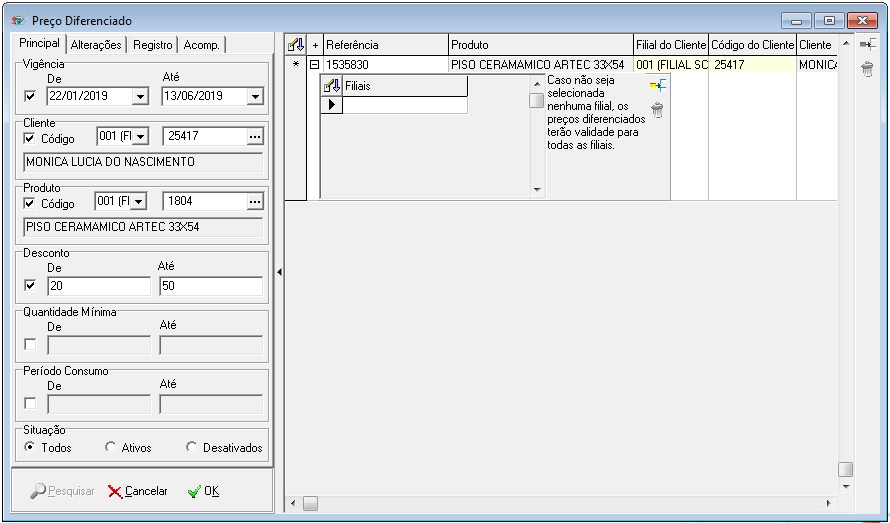The width and height of the screenshot is (890, 523).
Task: Click the Desconto Até input field
Action: tap(210, 286)
